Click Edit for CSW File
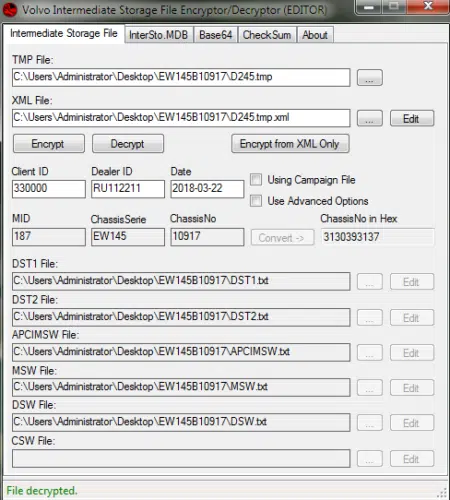The image size is (450, 500). [412, 459]
